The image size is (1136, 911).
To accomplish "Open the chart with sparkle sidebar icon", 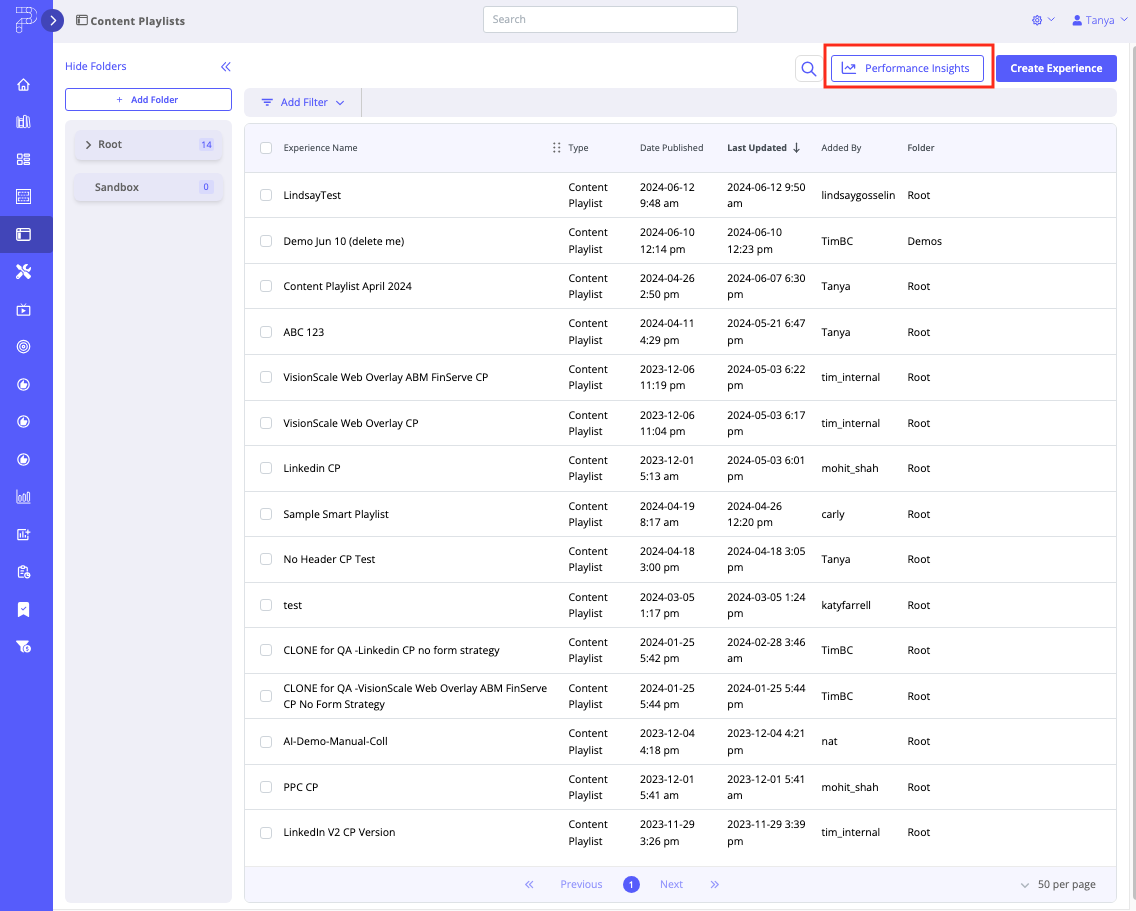I will pyautogui.click(x=23, y=535).
